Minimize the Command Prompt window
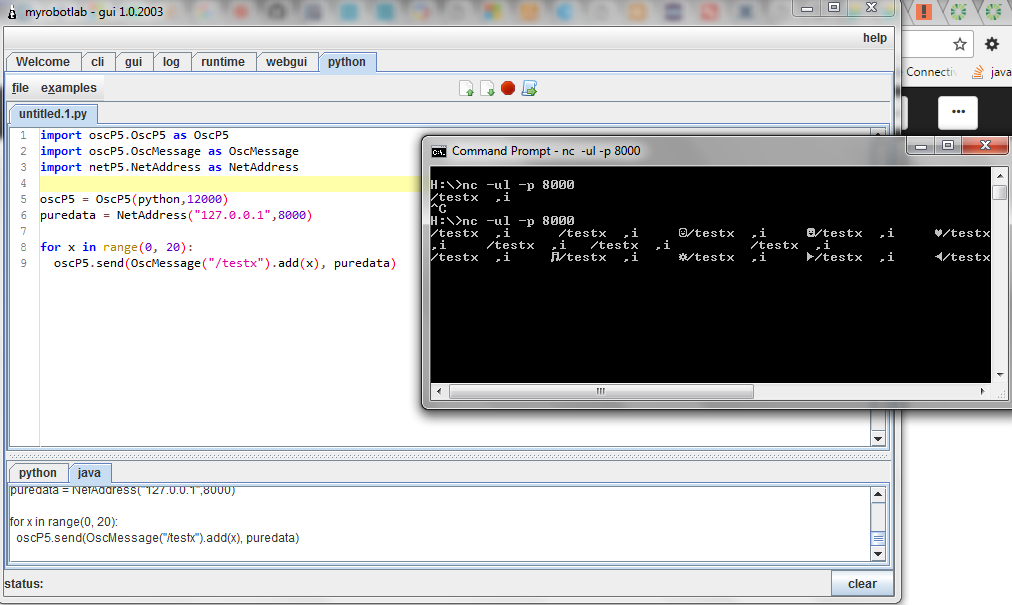Viewport: 1012px width, 605px height. coord(921,147)
